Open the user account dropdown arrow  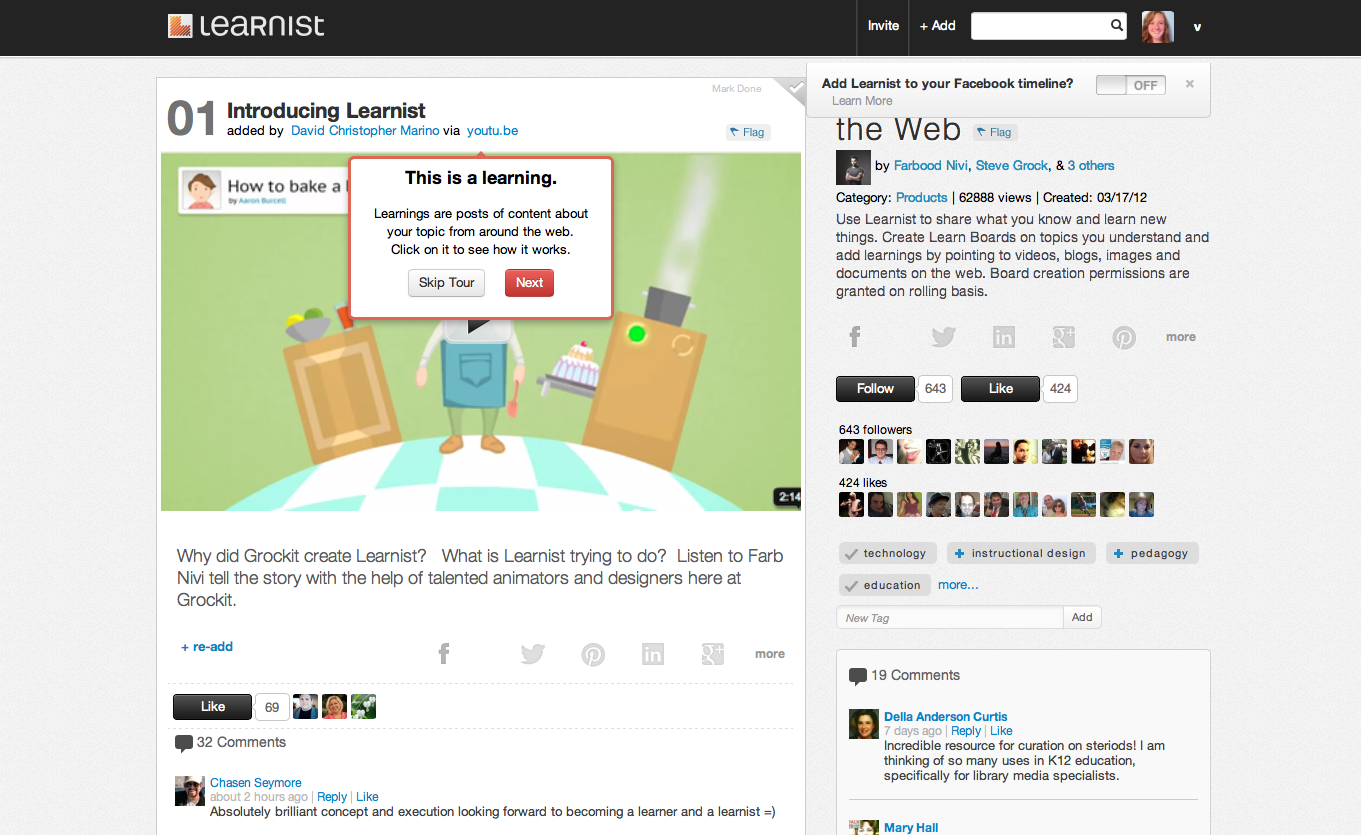point(1197,27)
